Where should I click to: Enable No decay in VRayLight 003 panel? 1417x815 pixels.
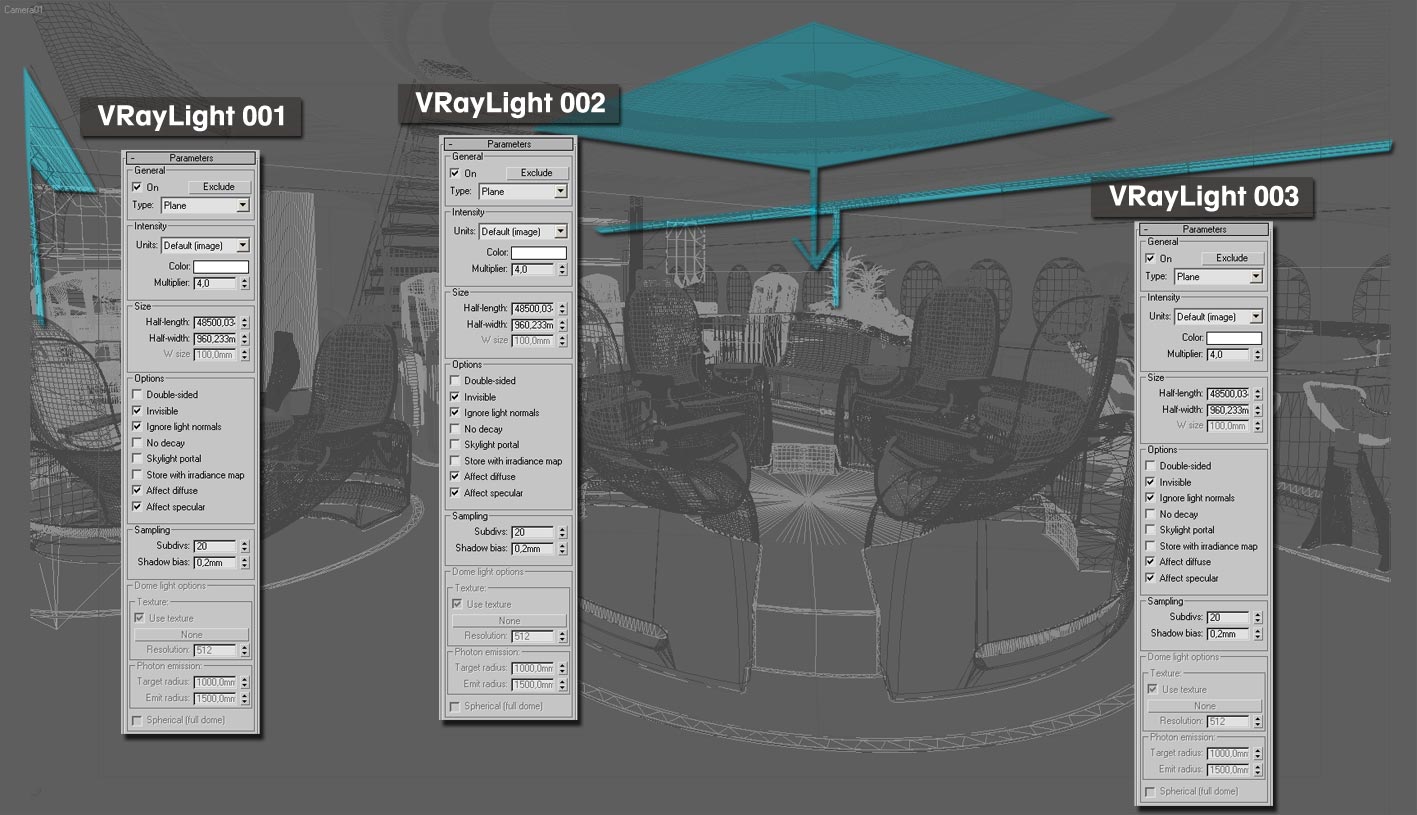pyautogui.click(x=1151, y=514)
